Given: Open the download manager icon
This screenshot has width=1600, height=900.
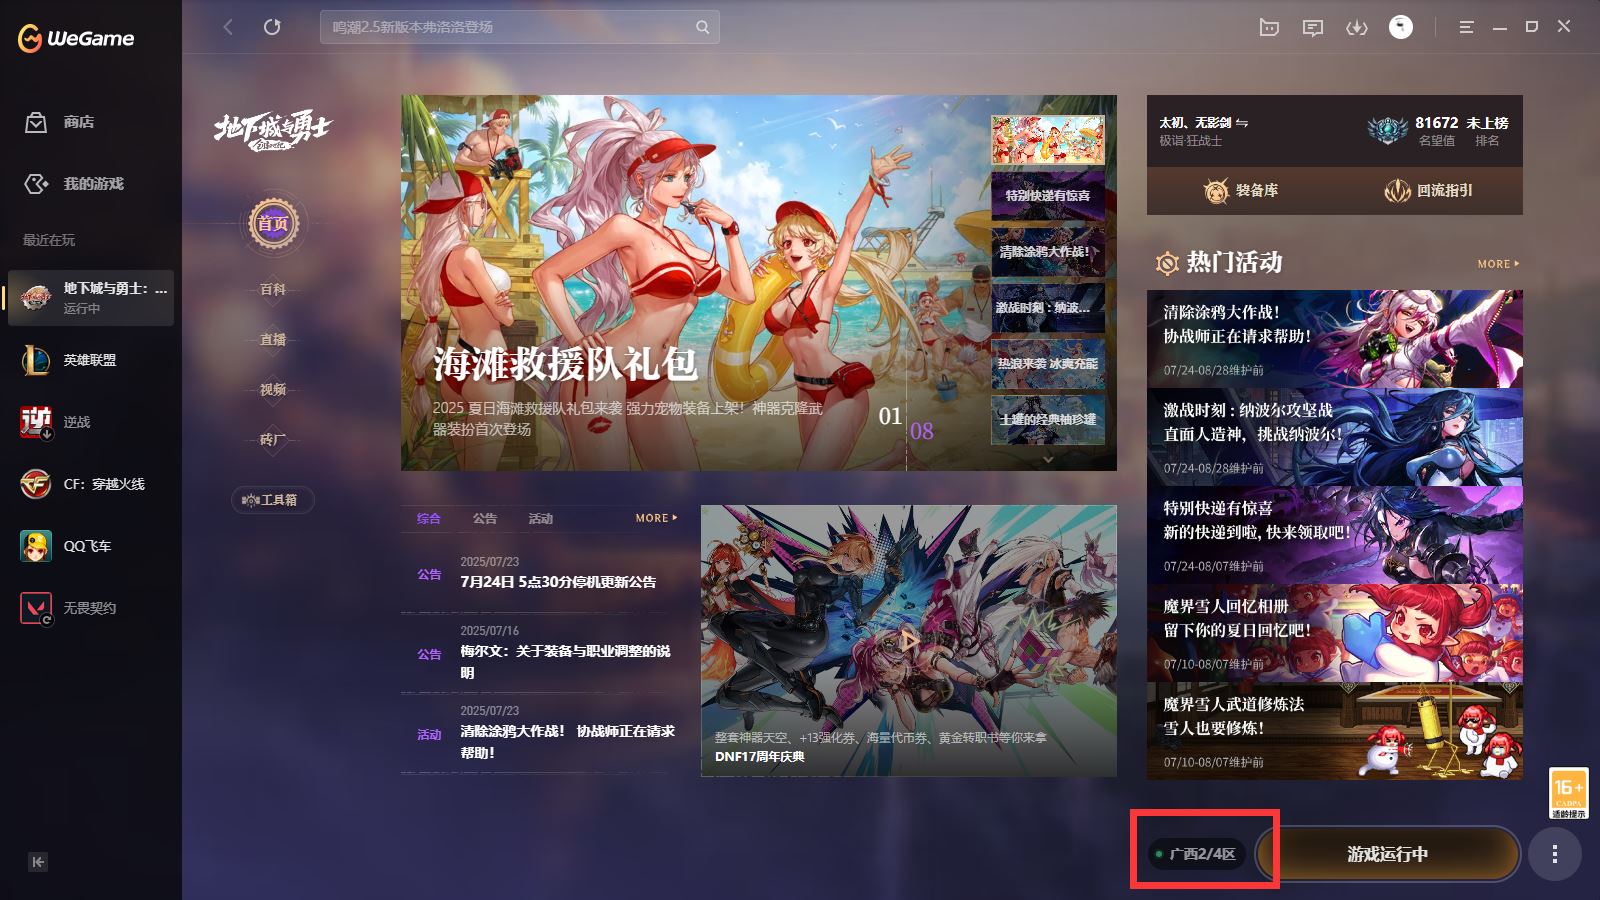Looking at the screenshot, I should [x=1356, y=27].
